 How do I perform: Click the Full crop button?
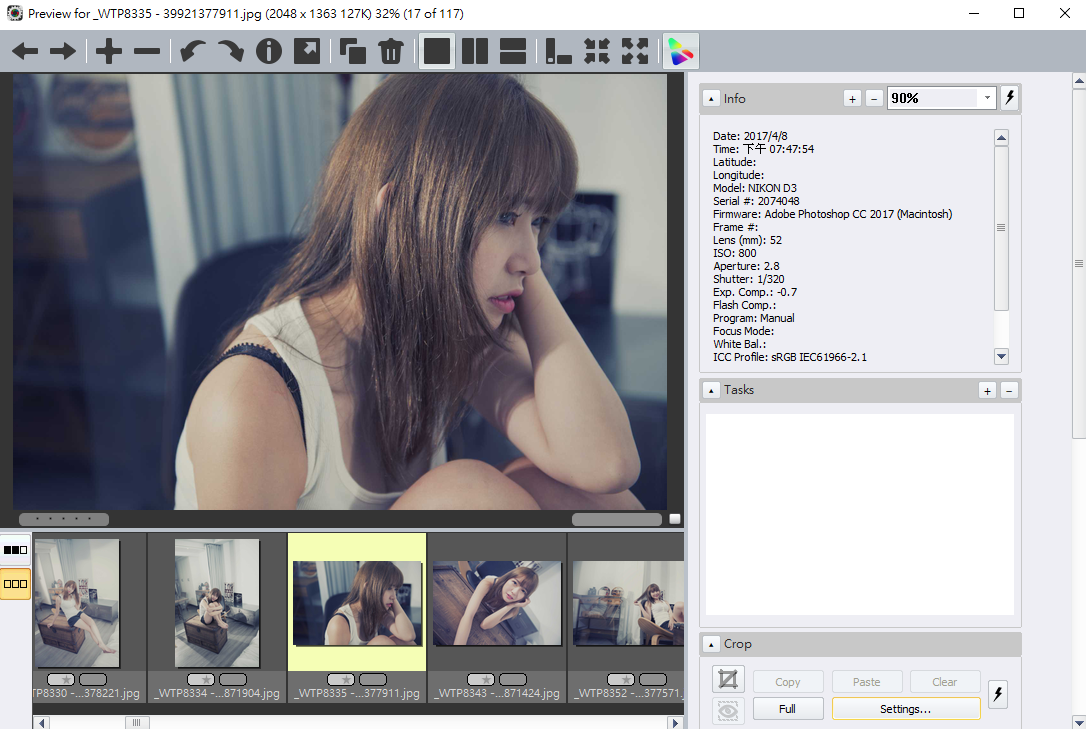[x=788, y=709]
